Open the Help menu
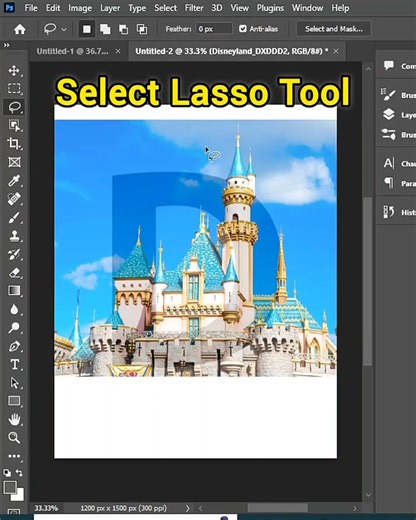Screen dimensions: 416x520 (340, 8)
